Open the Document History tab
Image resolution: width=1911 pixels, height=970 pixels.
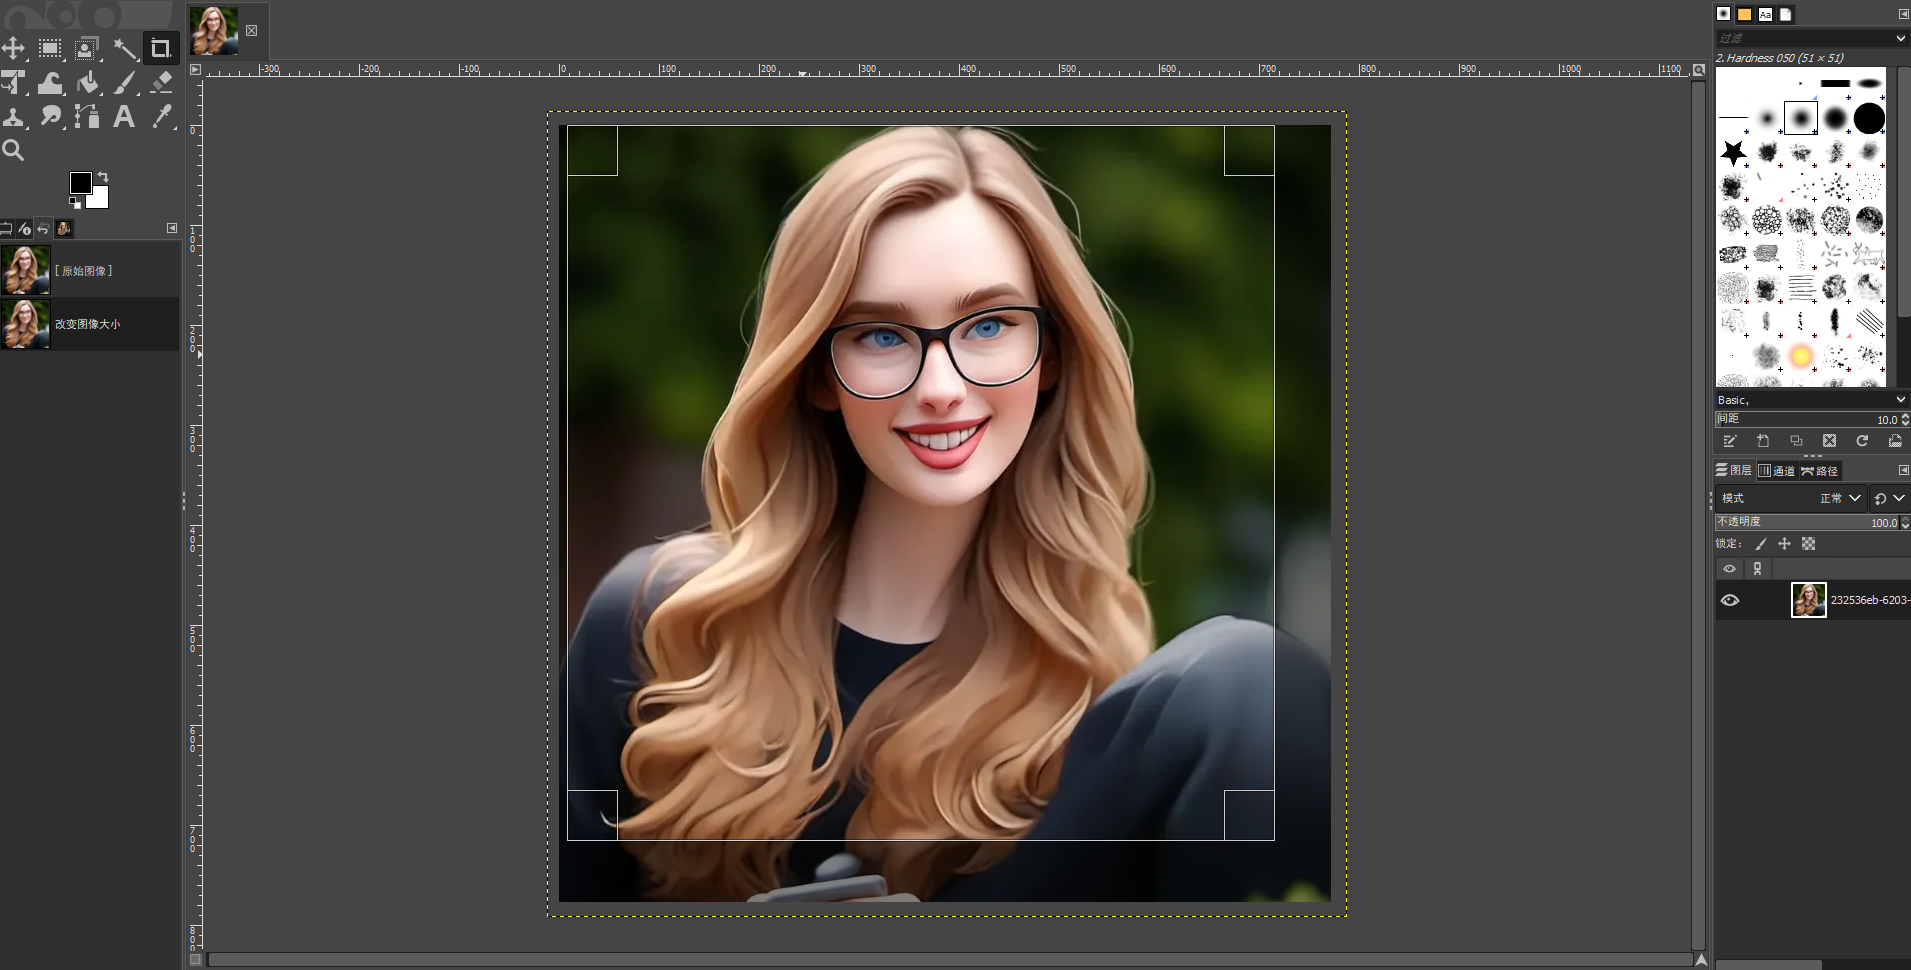[1786, 14]
